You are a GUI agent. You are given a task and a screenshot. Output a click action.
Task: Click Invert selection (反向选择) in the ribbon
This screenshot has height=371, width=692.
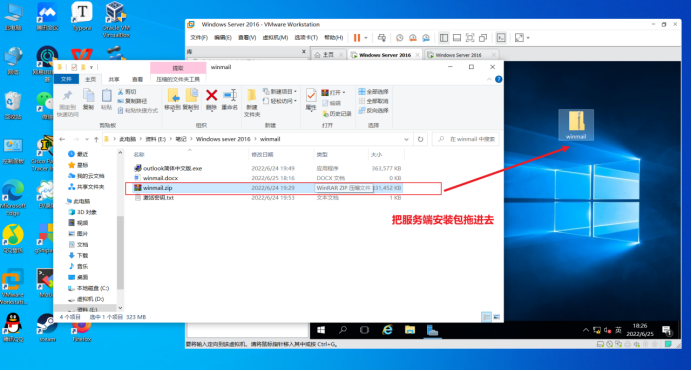pyautogui.click(x=373, y=111)
